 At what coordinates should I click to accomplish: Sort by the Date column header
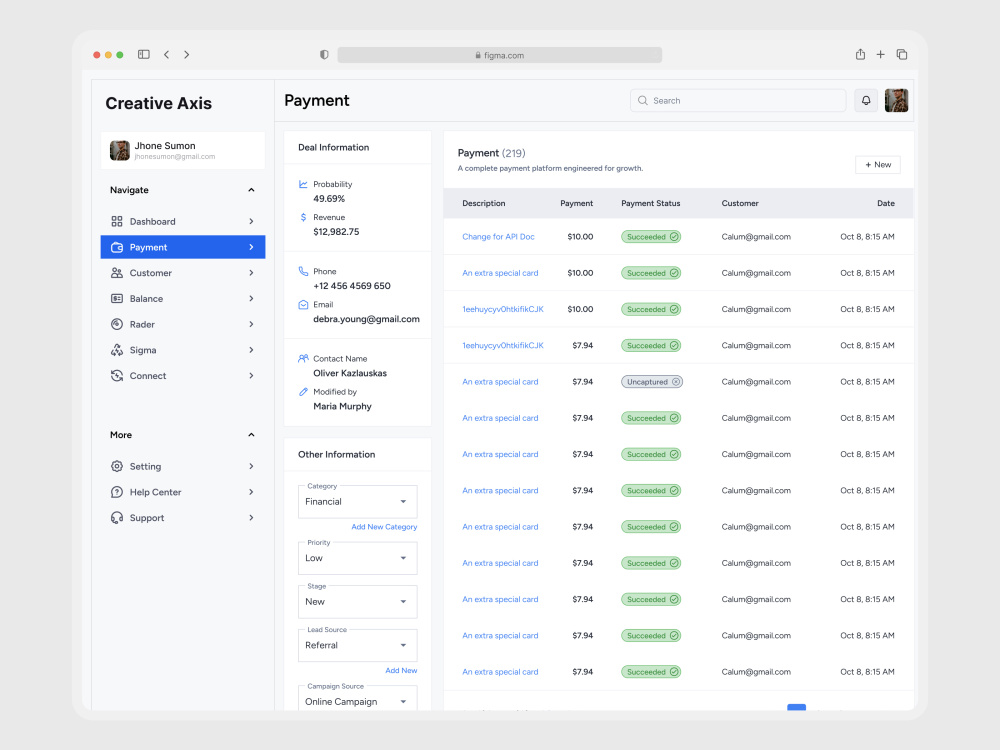(885, 203)
